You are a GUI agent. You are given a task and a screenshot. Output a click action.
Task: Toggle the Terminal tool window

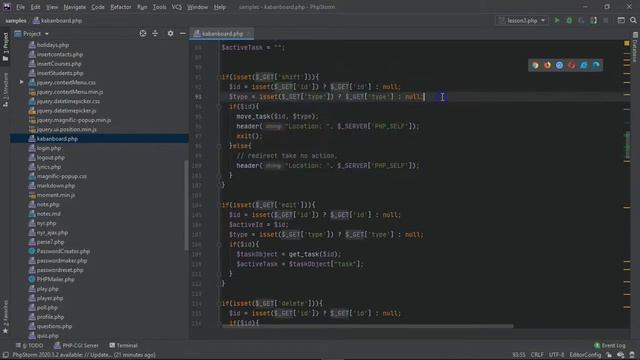(x=123, y=345)
